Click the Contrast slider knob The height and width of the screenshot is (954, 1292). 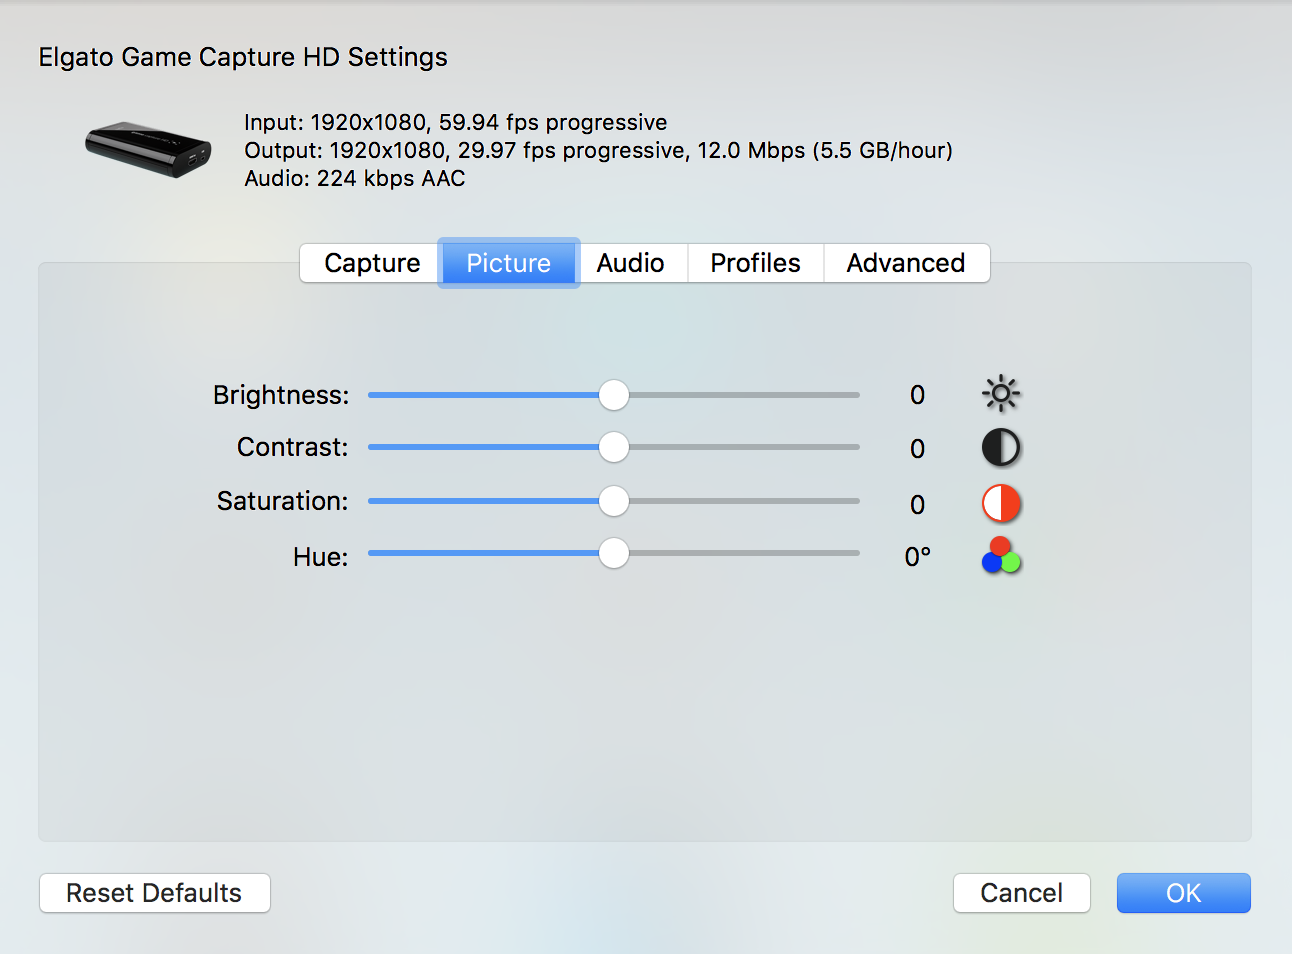614,447
